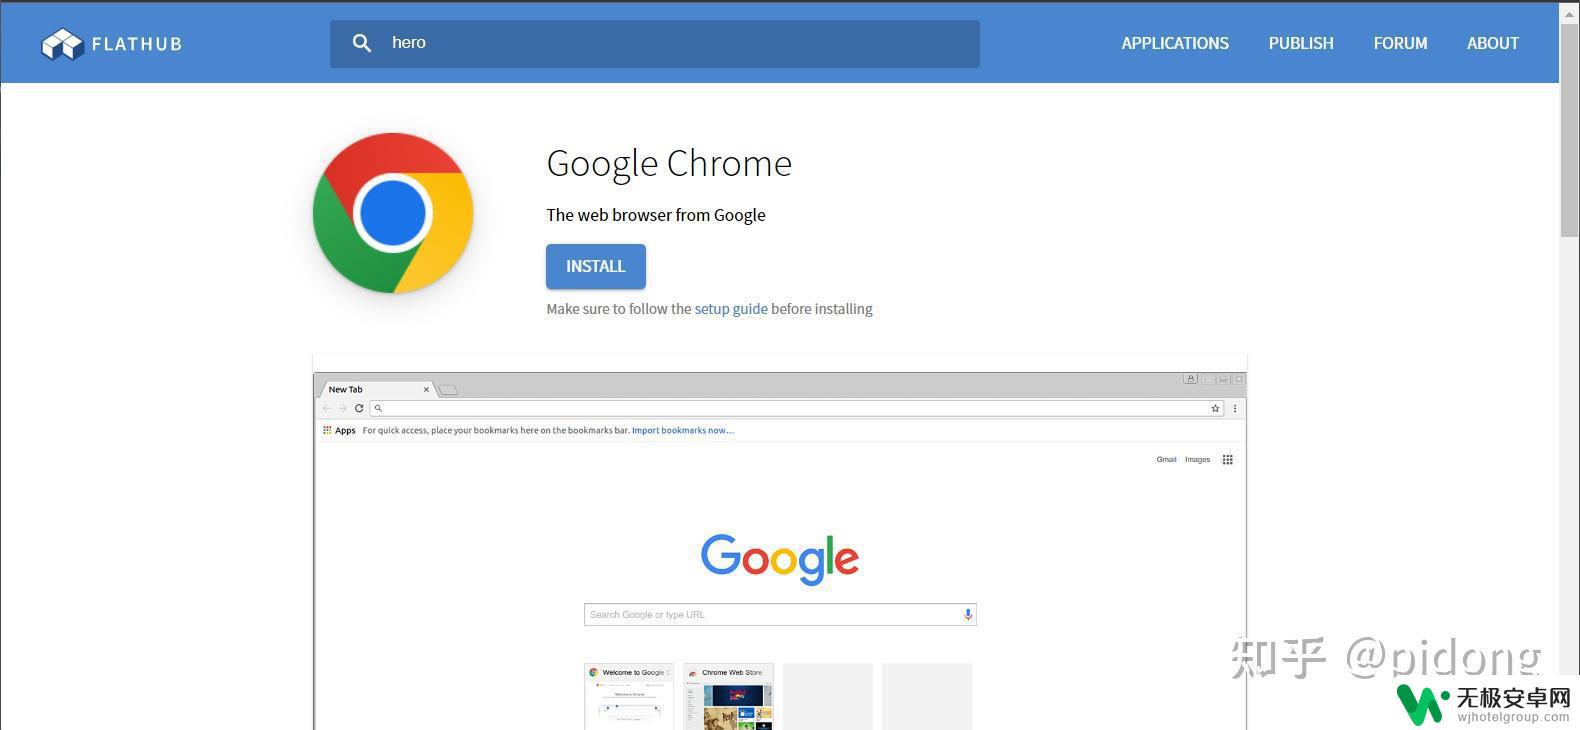Click the bookmark star icon in the address bar

pos(1215,408)
